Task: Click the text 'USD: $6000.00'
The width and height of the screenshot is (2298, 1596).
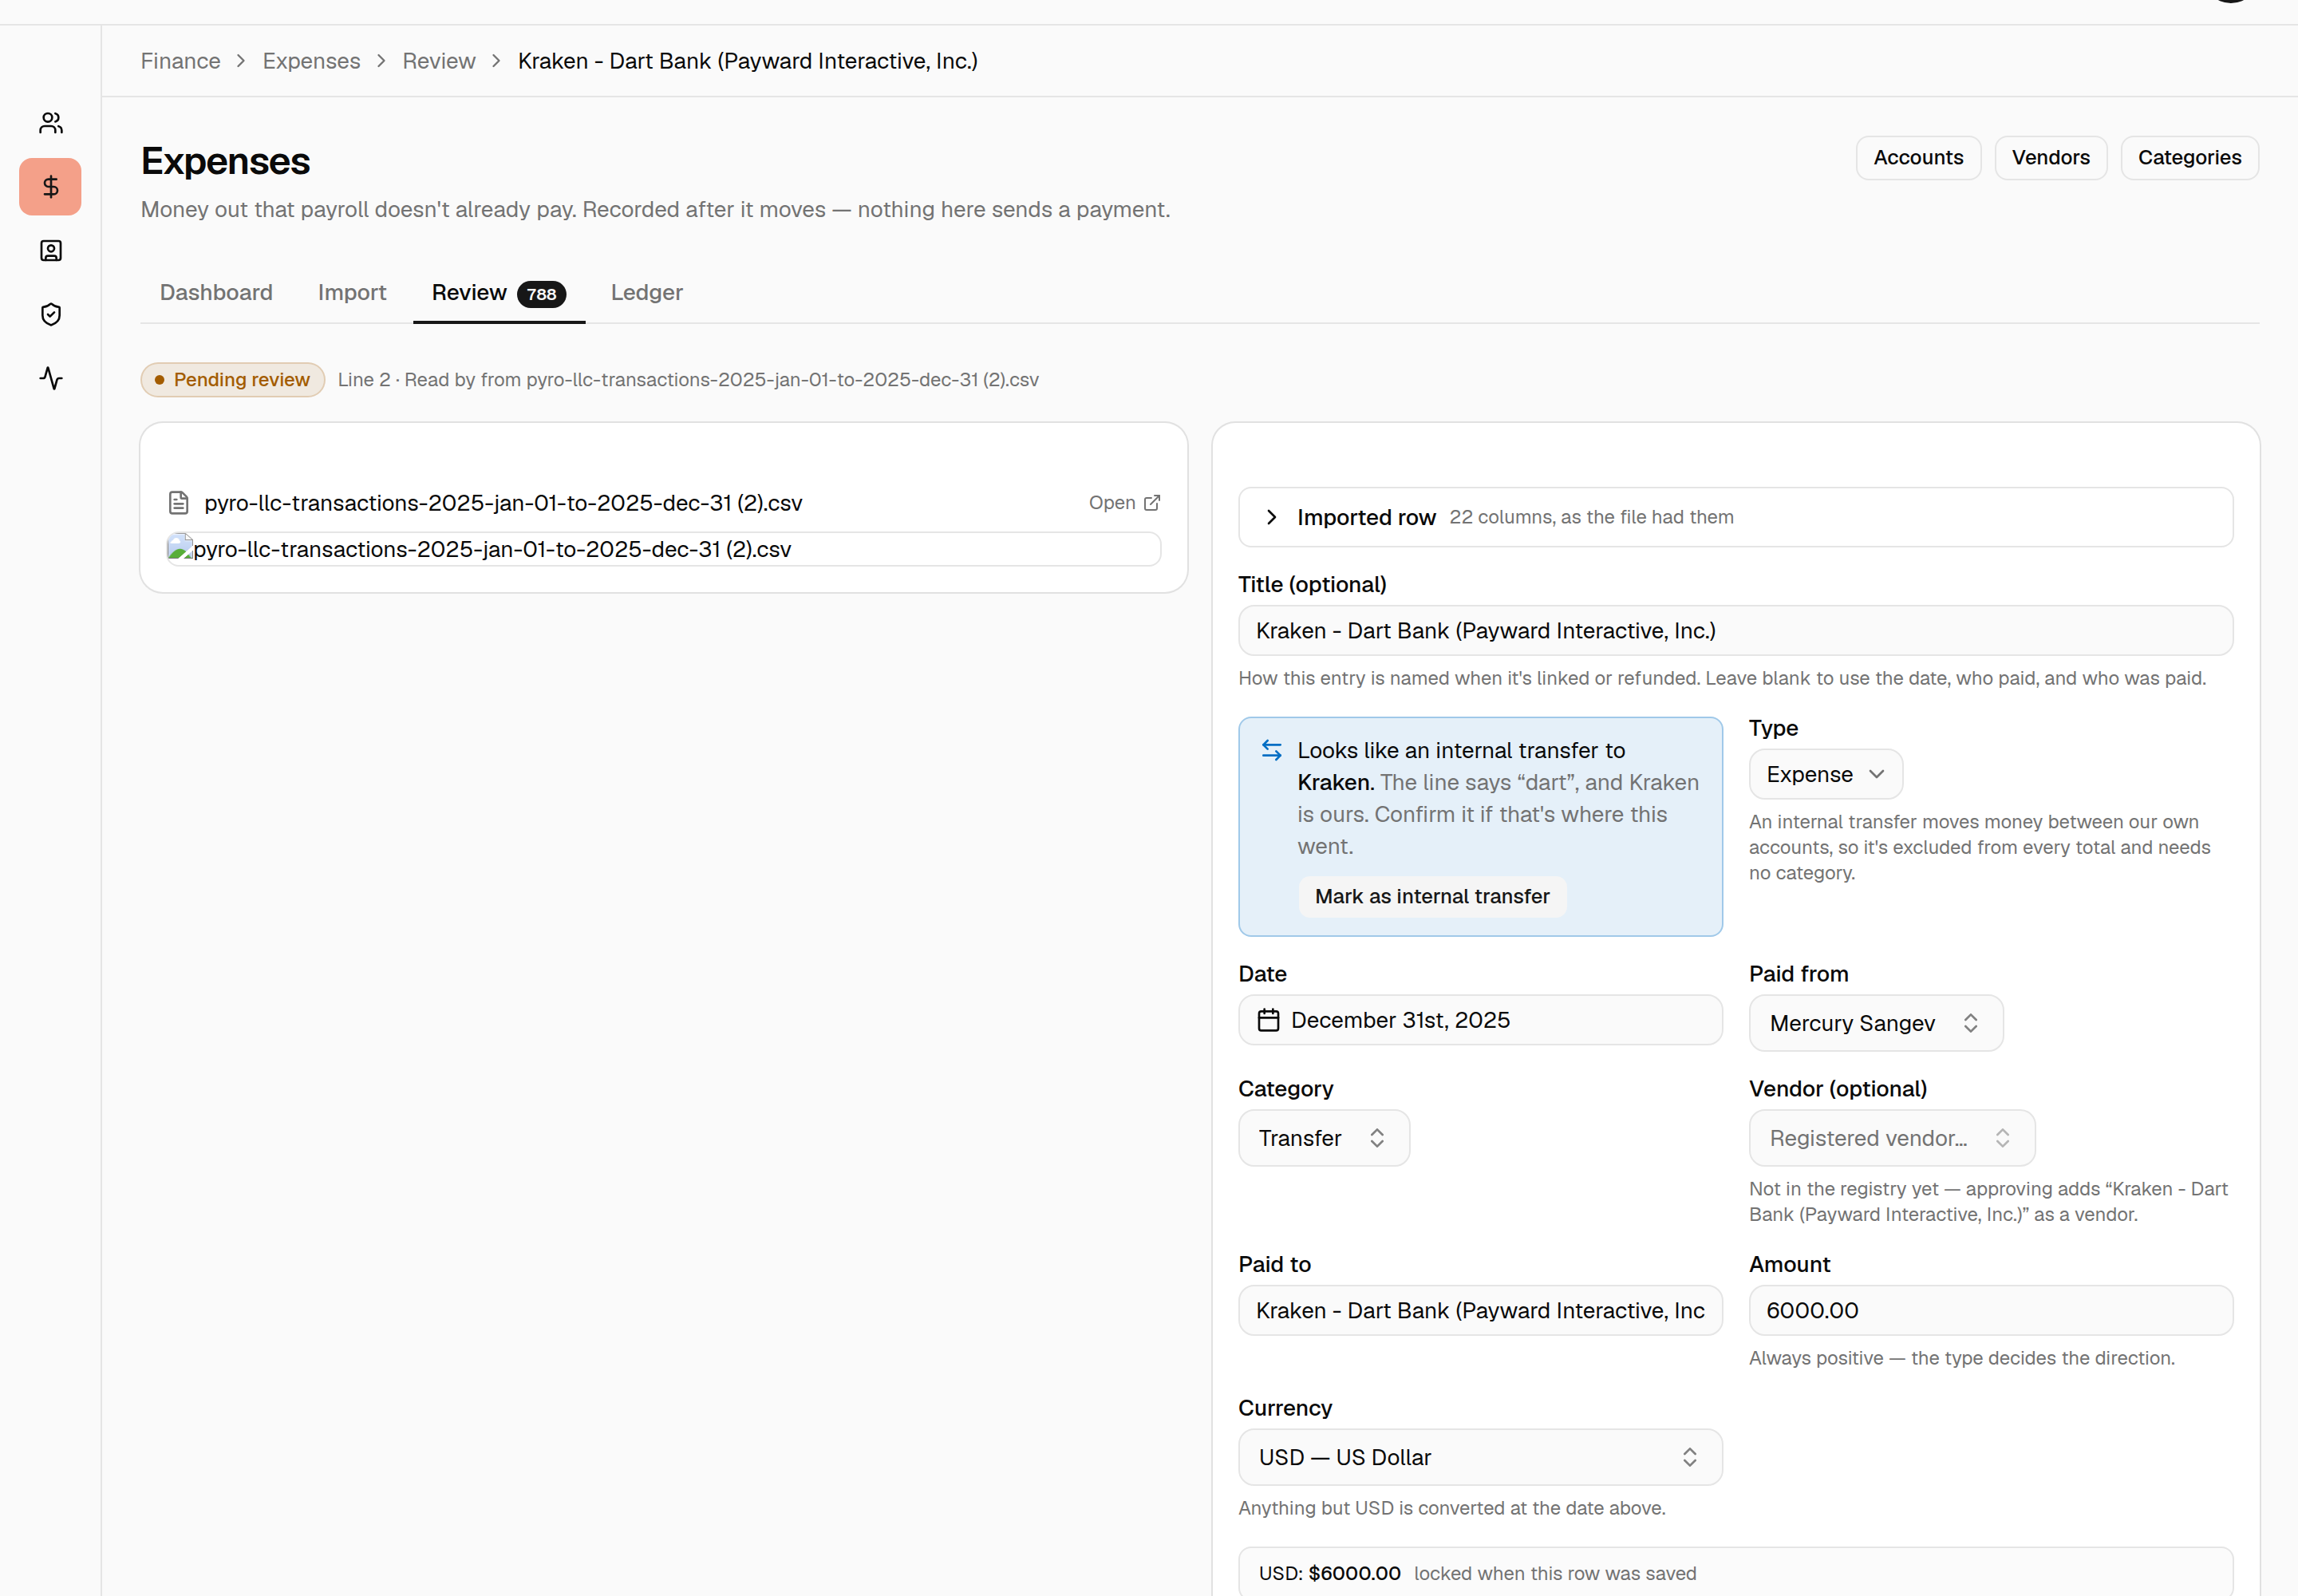Action: 1329,1573
